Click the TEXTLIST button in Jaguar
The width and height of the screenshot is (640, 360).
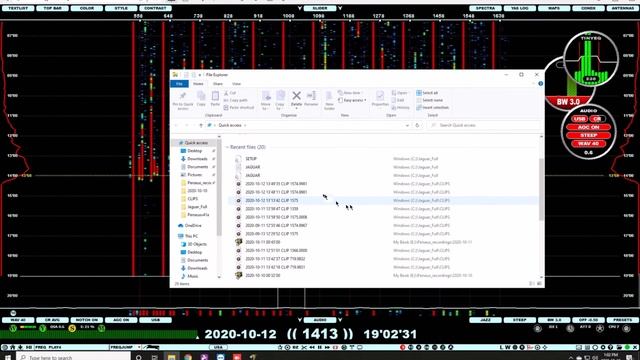18,8
